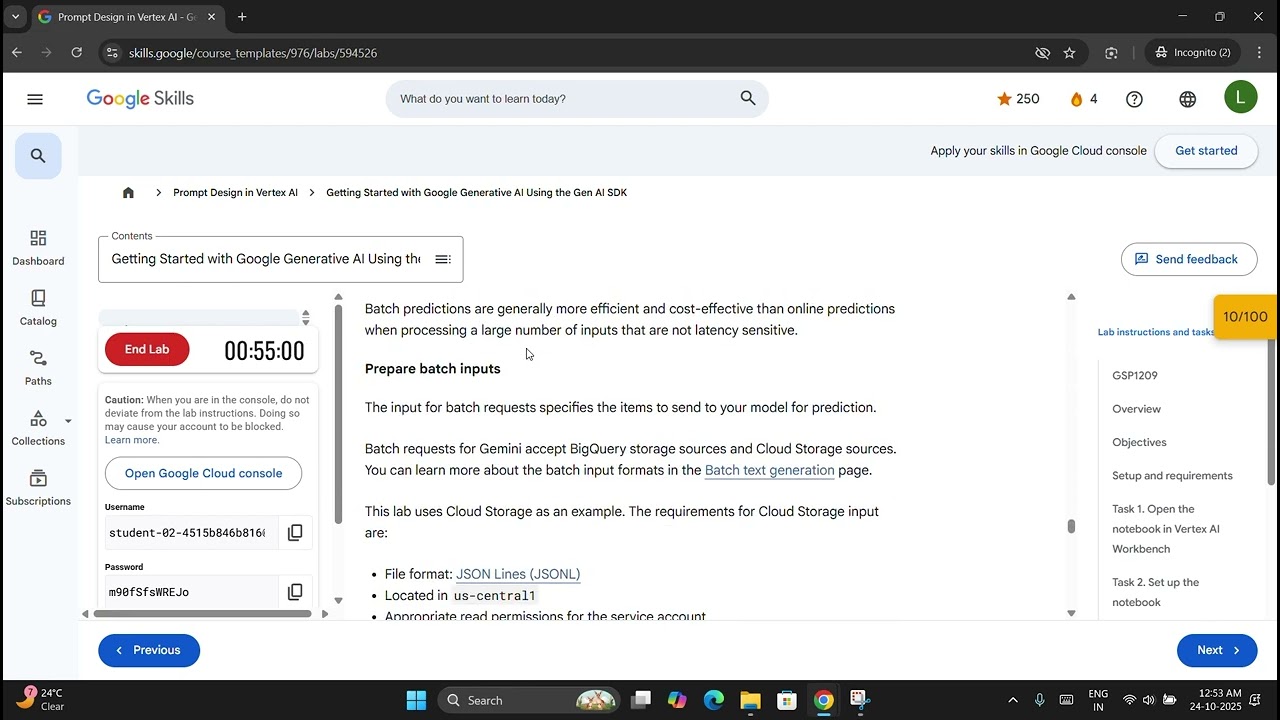
Task: Click the Lab instructions and tasks heading
Action: (1156, 332)
